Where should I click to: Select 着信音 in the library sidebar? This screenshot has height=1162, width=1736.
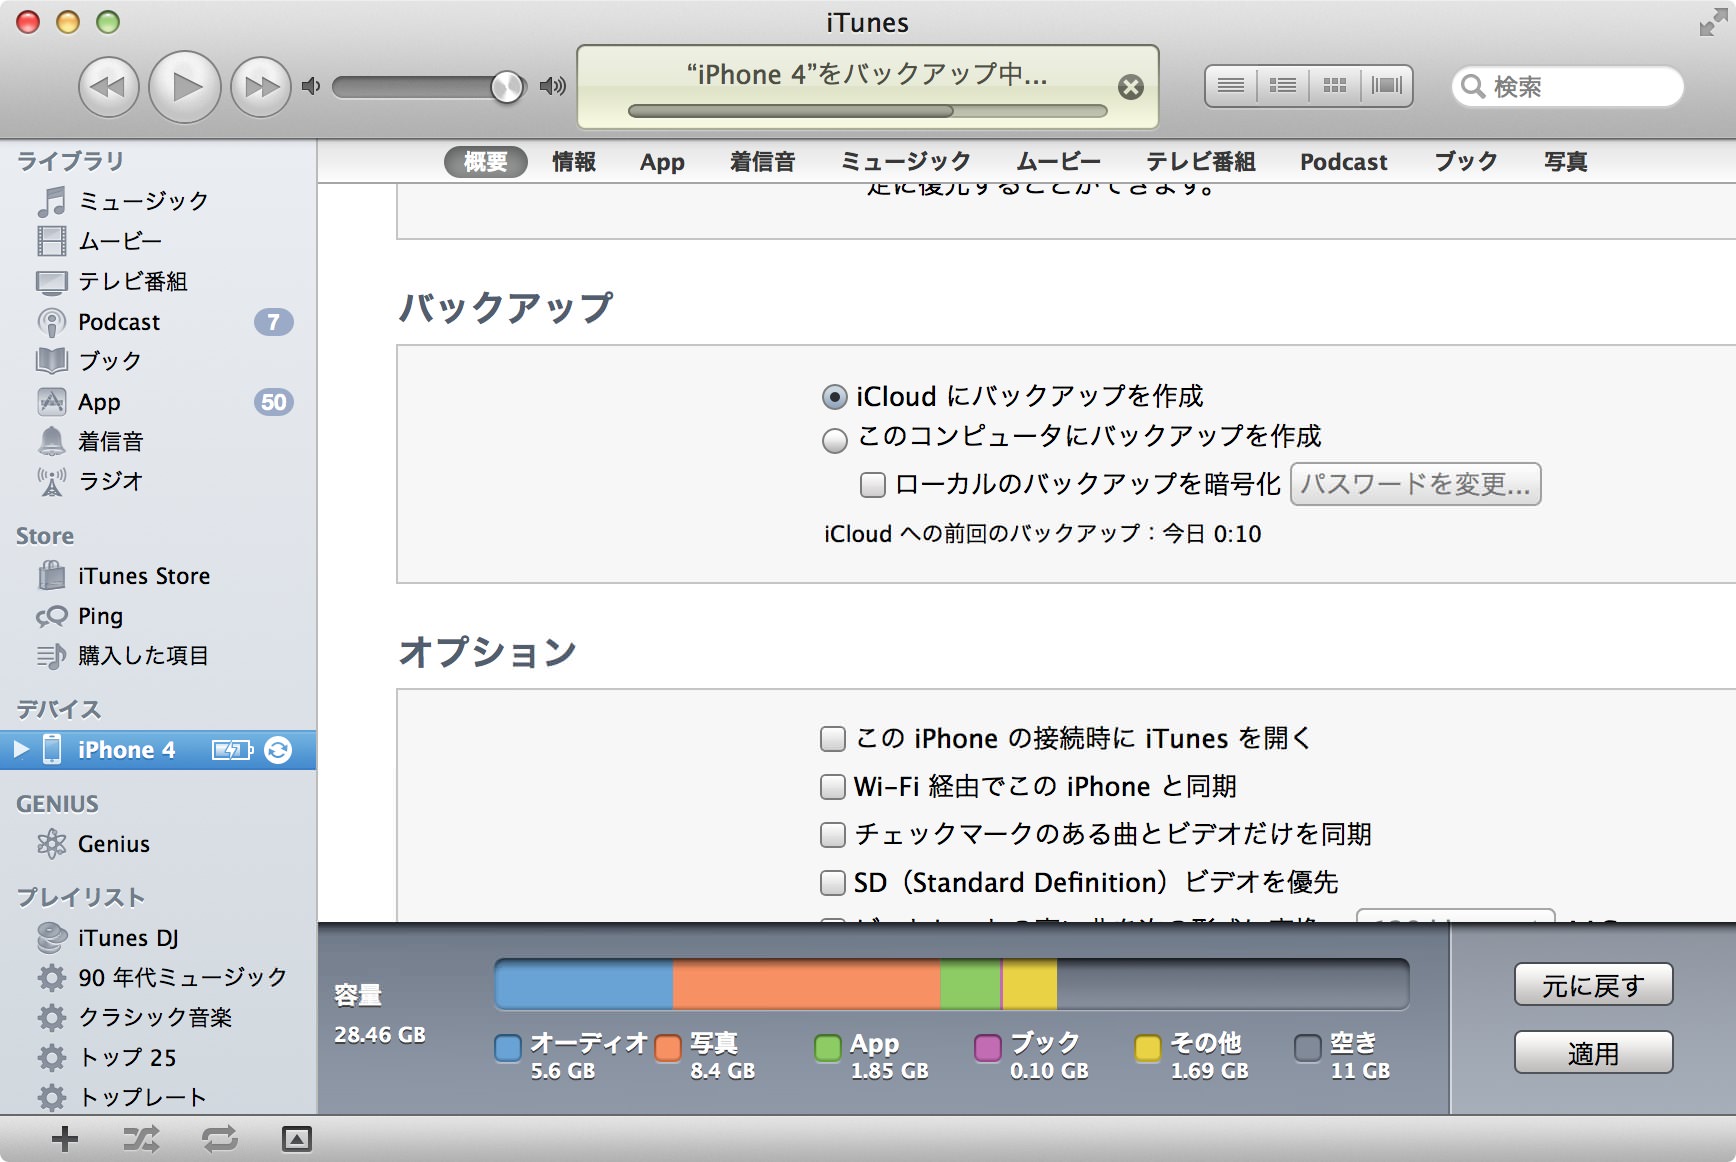pos(158,441)
